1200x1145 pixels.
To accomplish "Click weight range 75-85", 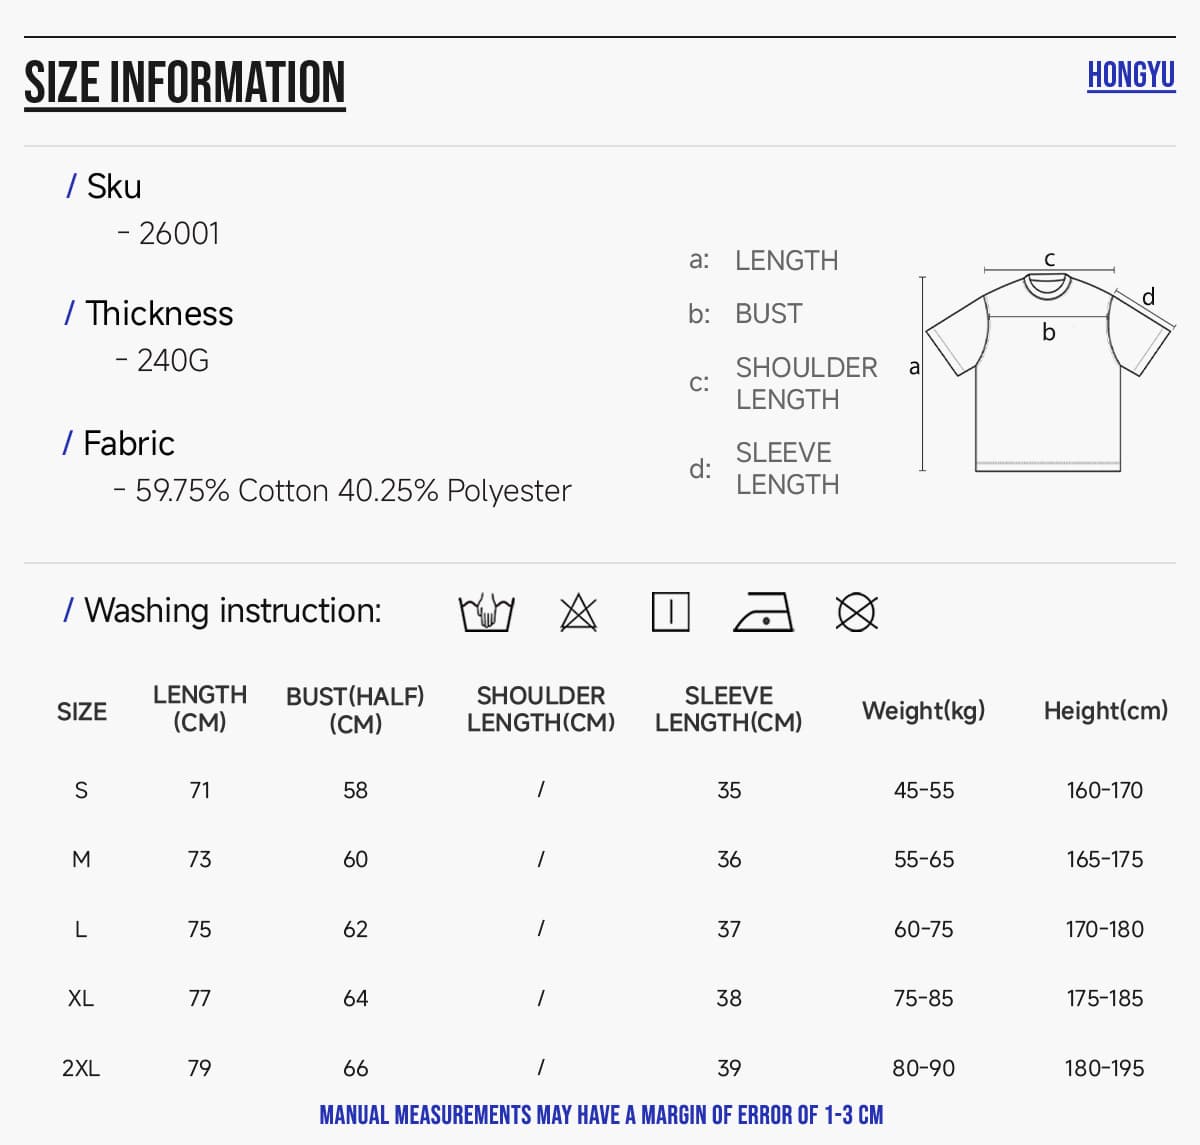I will point(924,998).
